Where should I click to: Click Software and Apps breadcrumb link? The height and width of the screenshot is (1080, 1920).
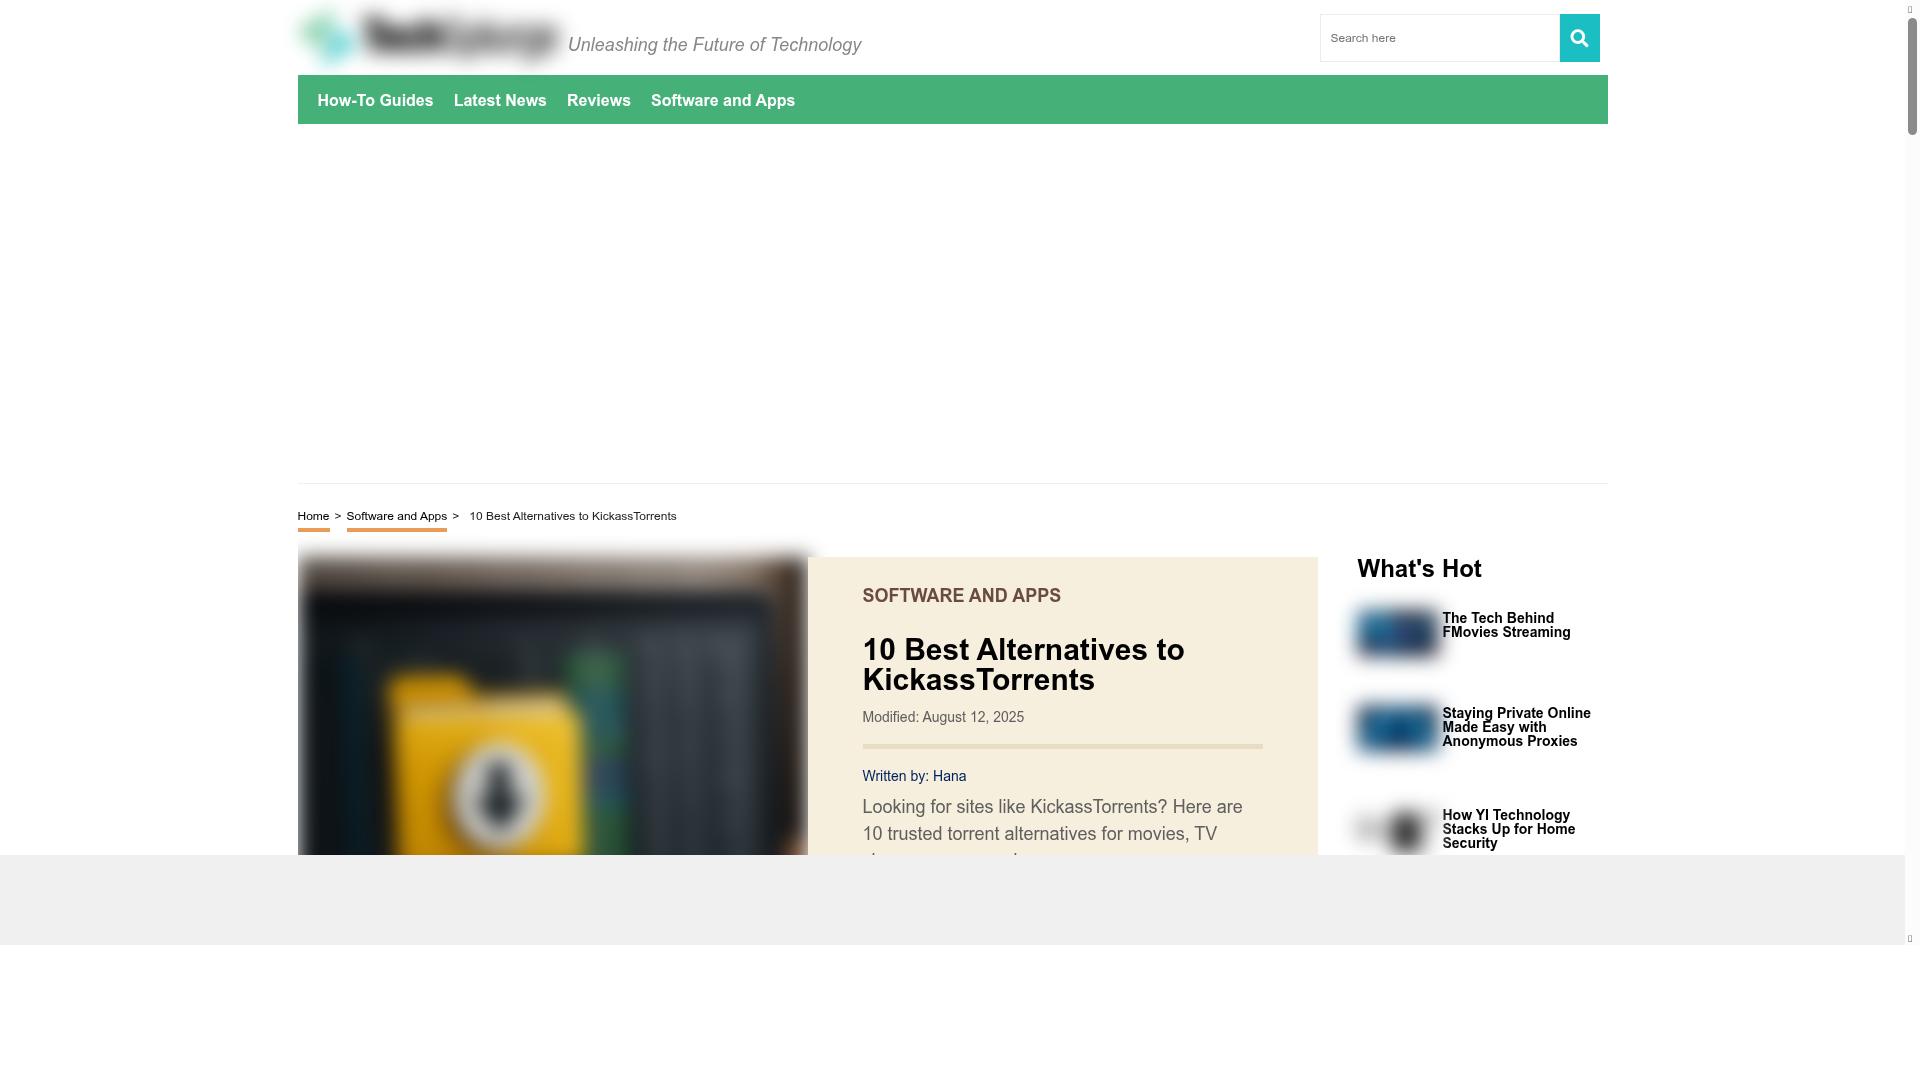click(396, 516)
